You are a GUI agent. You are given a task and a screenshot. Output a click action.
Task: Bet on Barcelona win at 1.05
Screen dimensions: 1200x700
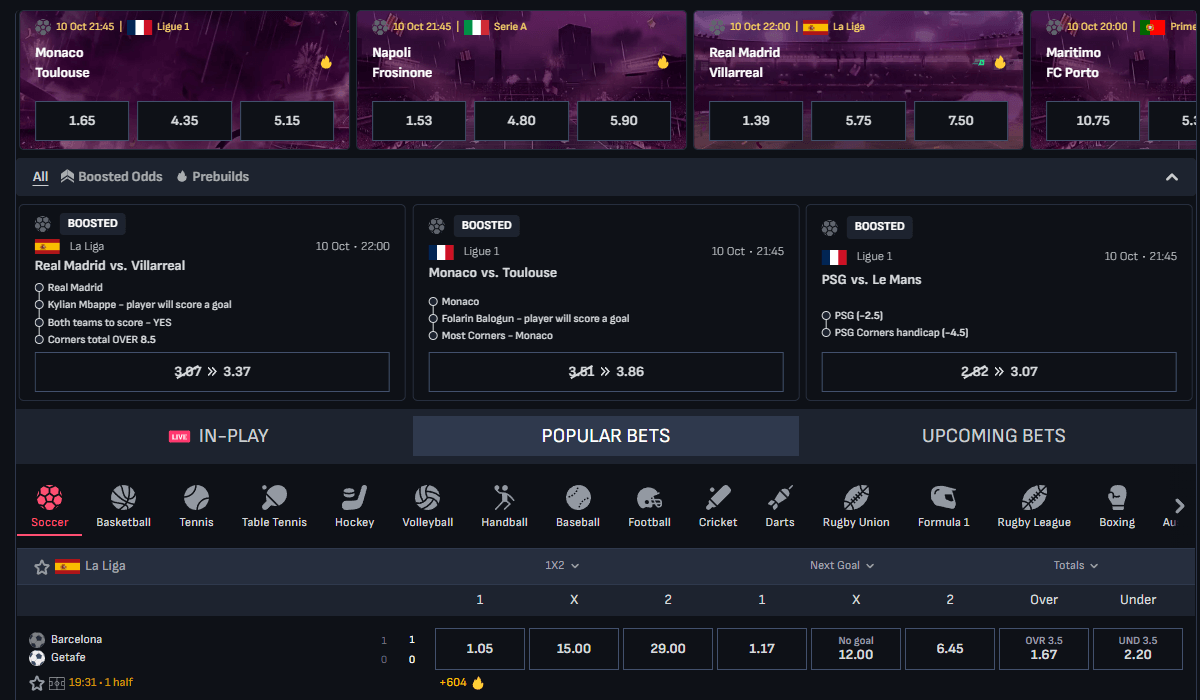480,648
